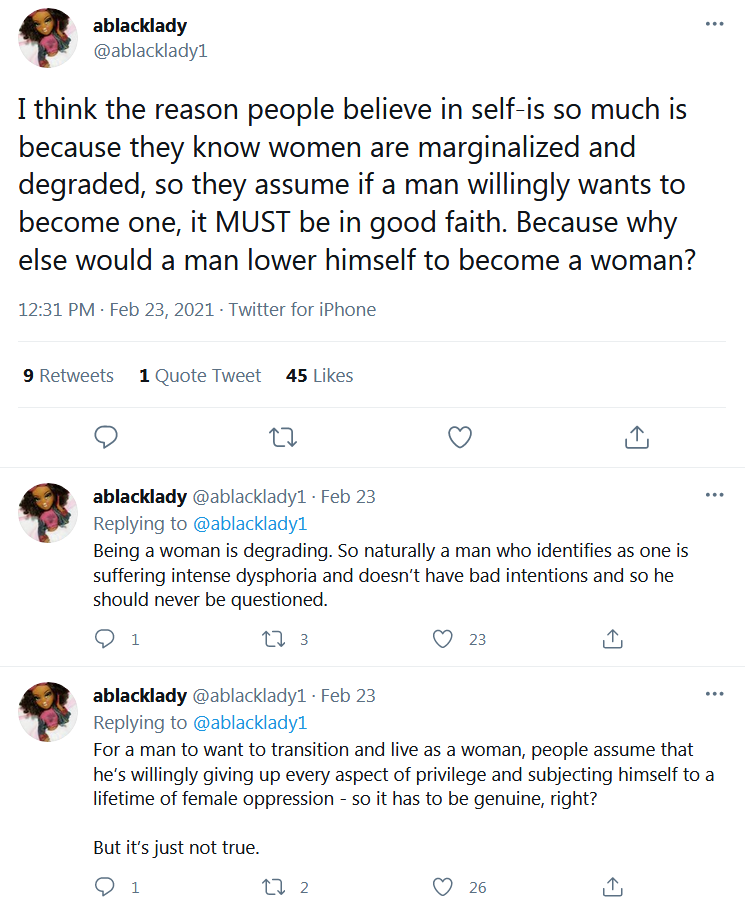The width and height of the screenshot is (745, 910).
Task: Open more options on the first reply
Action: 714,495
